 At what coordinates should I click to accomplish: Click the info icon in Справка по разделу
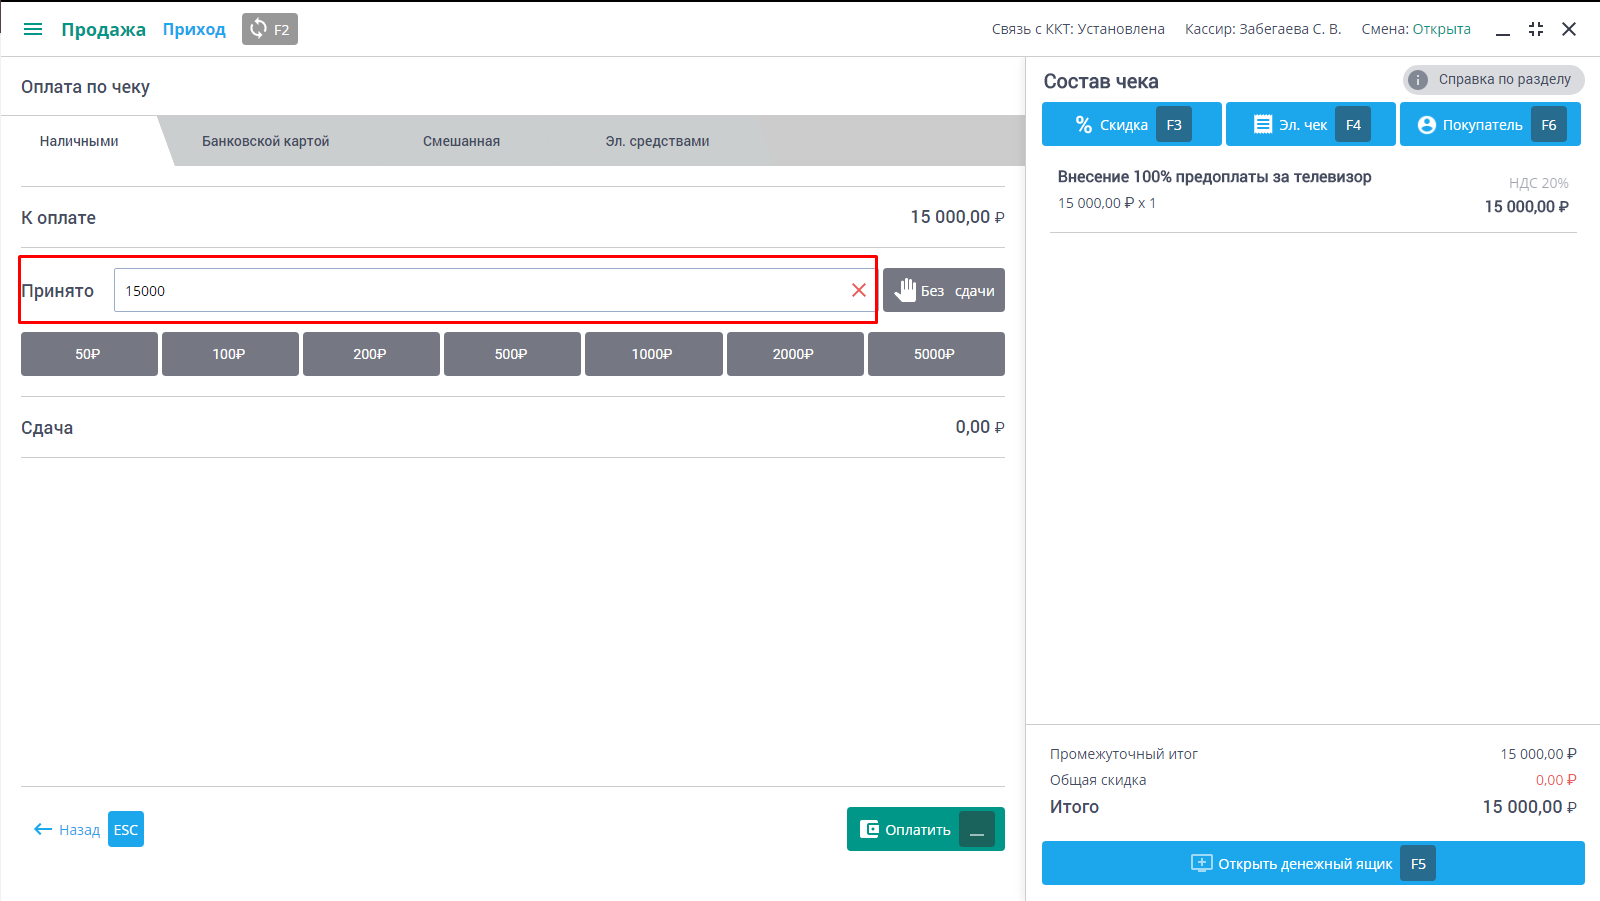(1418, 80)
